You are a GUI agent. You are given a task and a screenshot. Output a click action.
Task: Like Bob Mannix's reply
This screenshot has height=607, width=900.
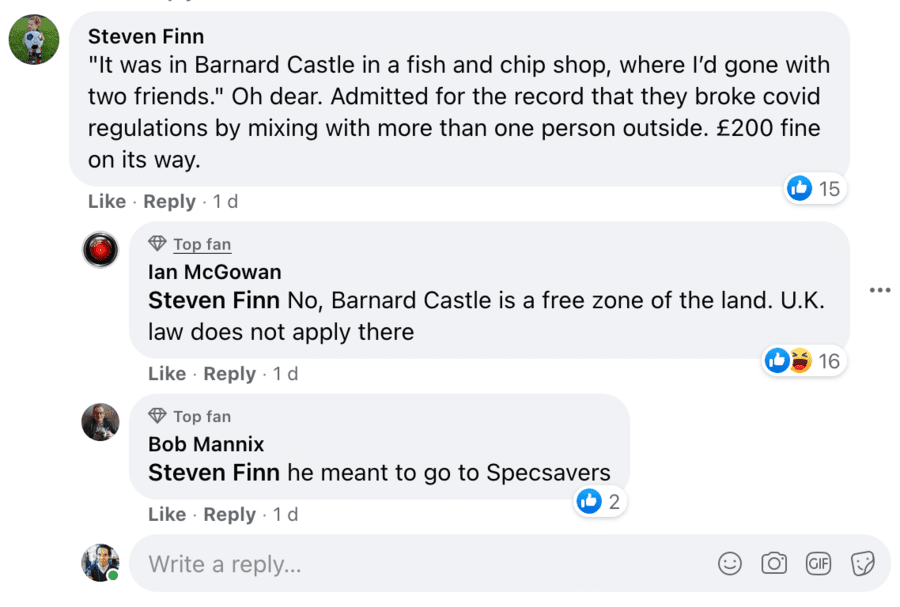[167, 515]
